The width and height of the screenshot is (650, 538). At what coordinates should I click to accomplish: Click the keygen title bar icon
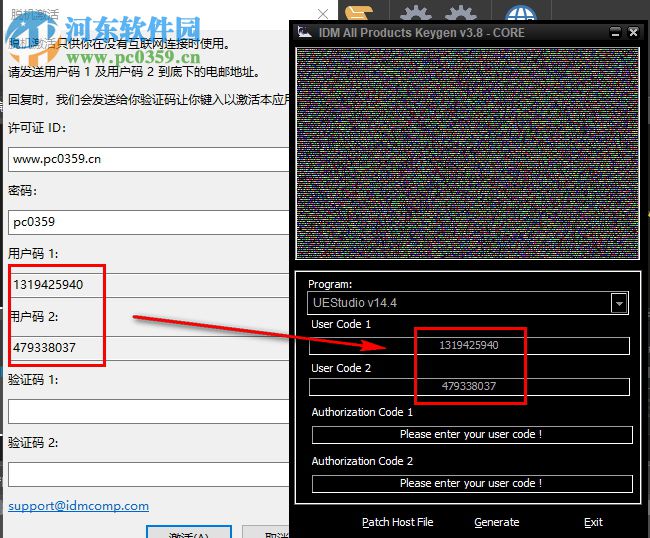pos(305,32)
